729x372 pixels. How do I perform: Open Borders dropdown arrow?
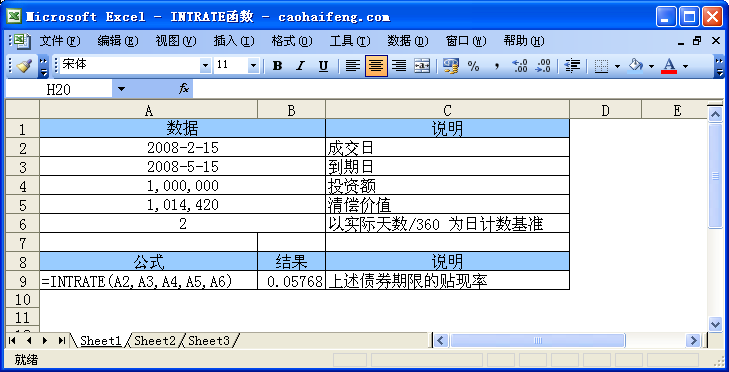tap(617, 66)
